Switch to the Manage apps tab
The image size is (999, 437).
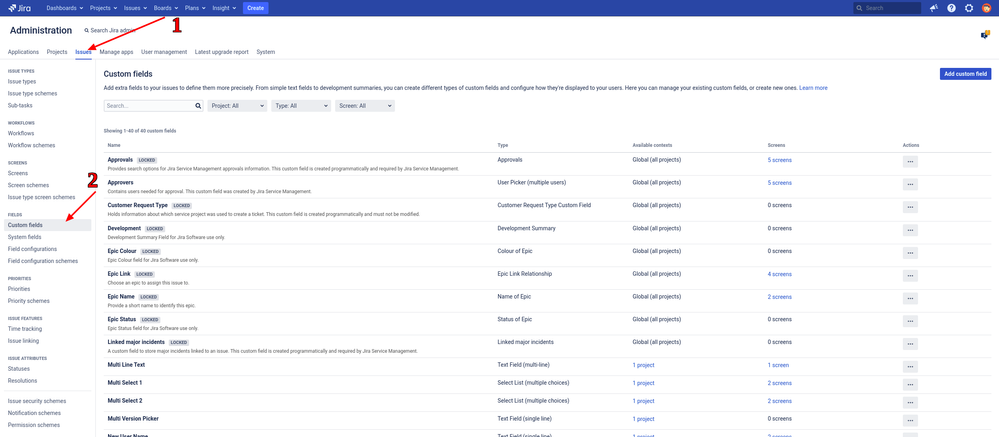tap(116, 52)
